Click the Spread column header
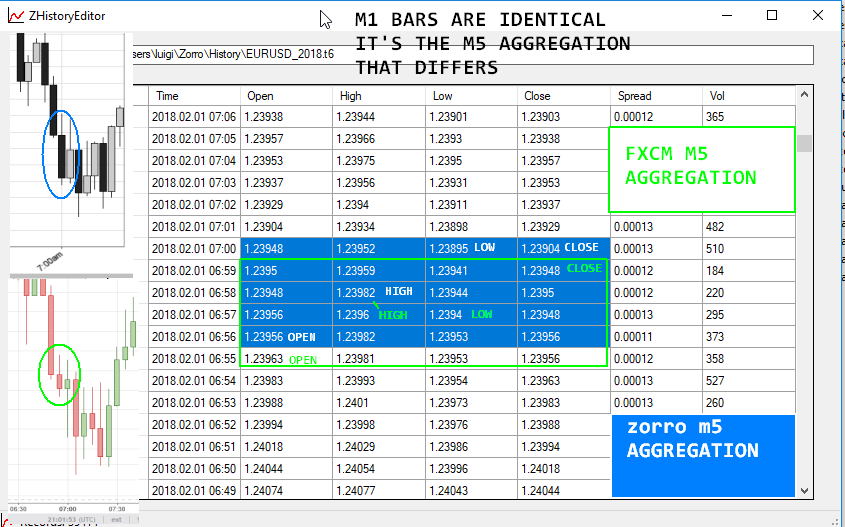 pyautogui.click(x=656, y=96)
